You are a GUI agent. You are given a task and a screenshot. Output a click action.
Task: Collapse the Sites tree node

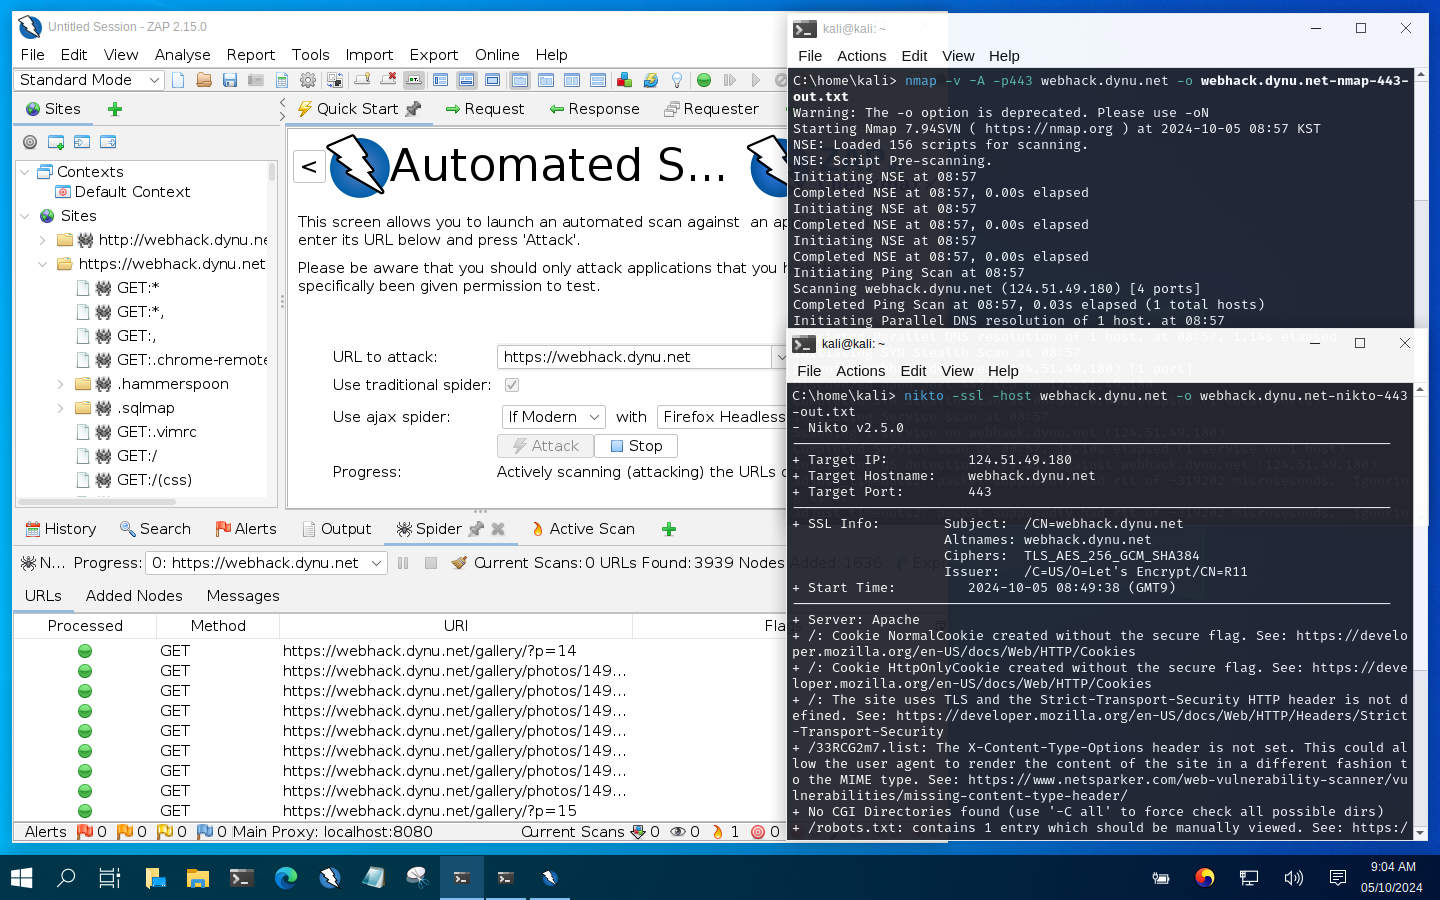click(25, 216)
